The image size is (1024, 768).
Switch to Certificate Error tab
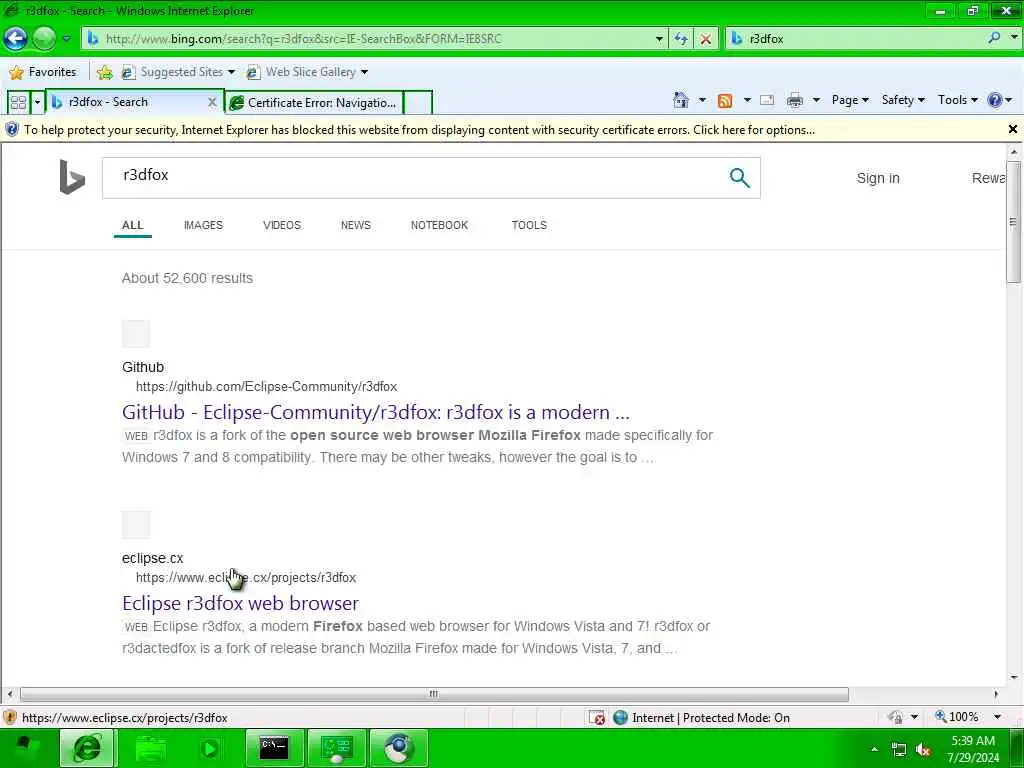314,103
